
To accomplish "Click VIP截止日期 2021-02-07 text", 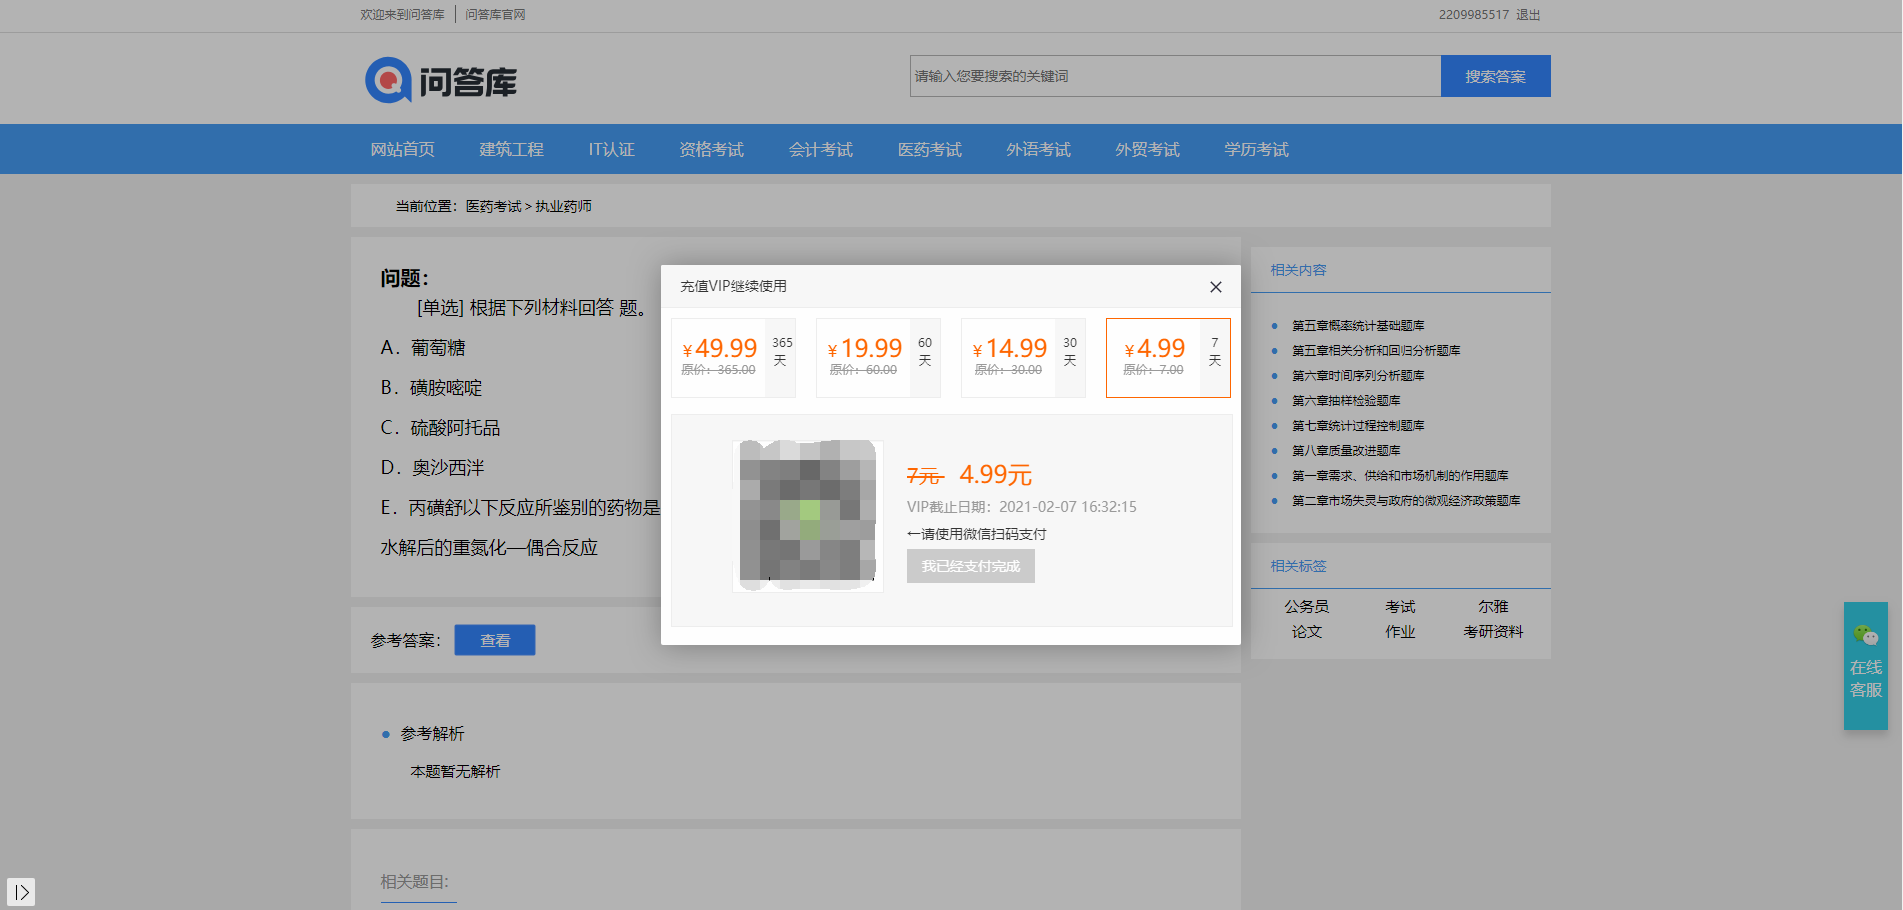I will (1022, 507).
